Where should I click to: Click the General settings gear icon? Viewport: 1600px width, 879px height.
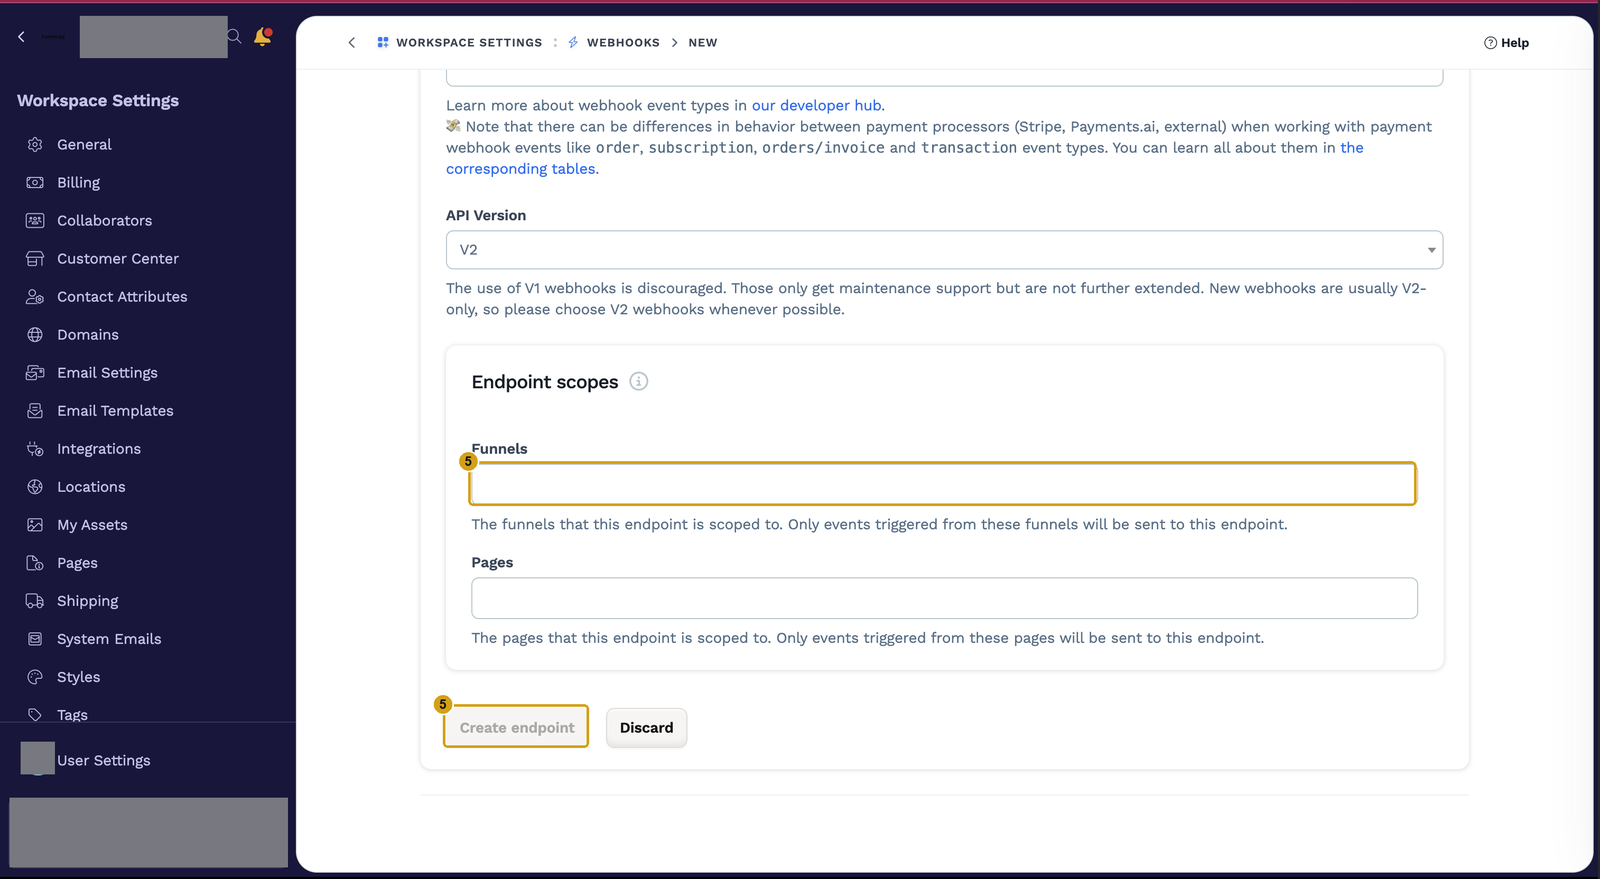(35, 144)
